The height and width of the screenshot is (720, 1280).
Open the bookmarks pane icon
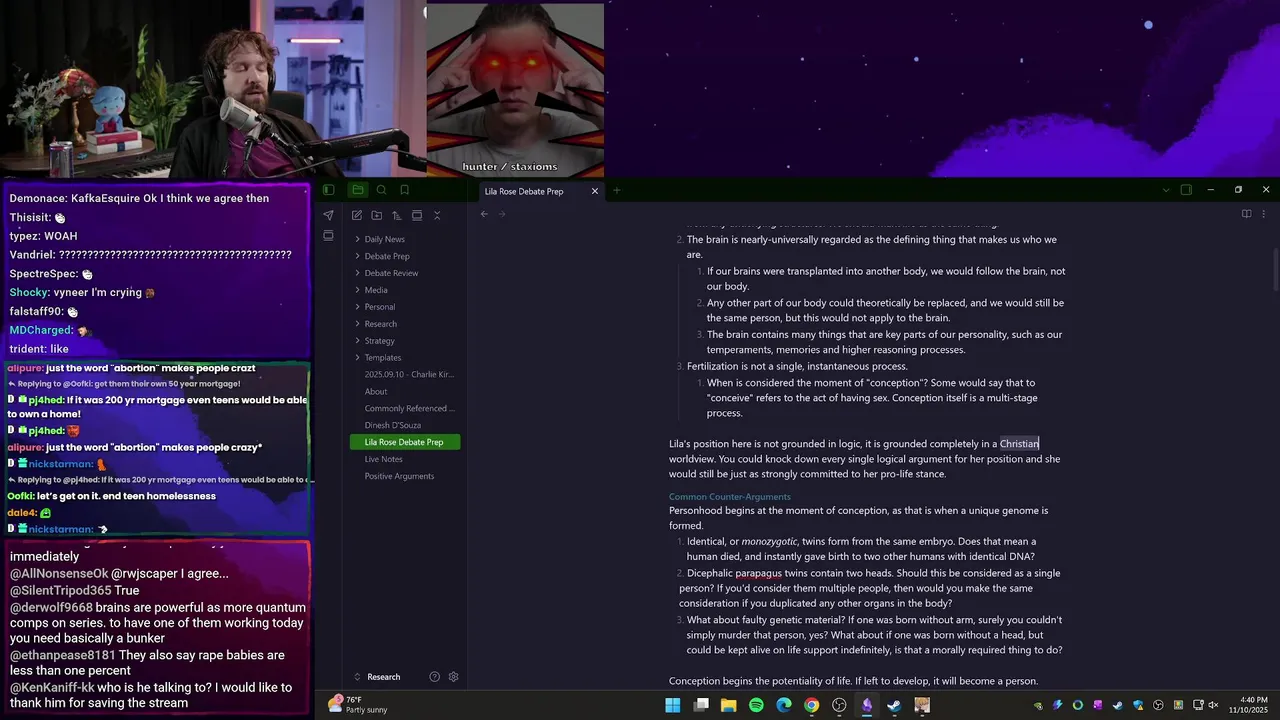pyautogui.click(x=404, y=190)
